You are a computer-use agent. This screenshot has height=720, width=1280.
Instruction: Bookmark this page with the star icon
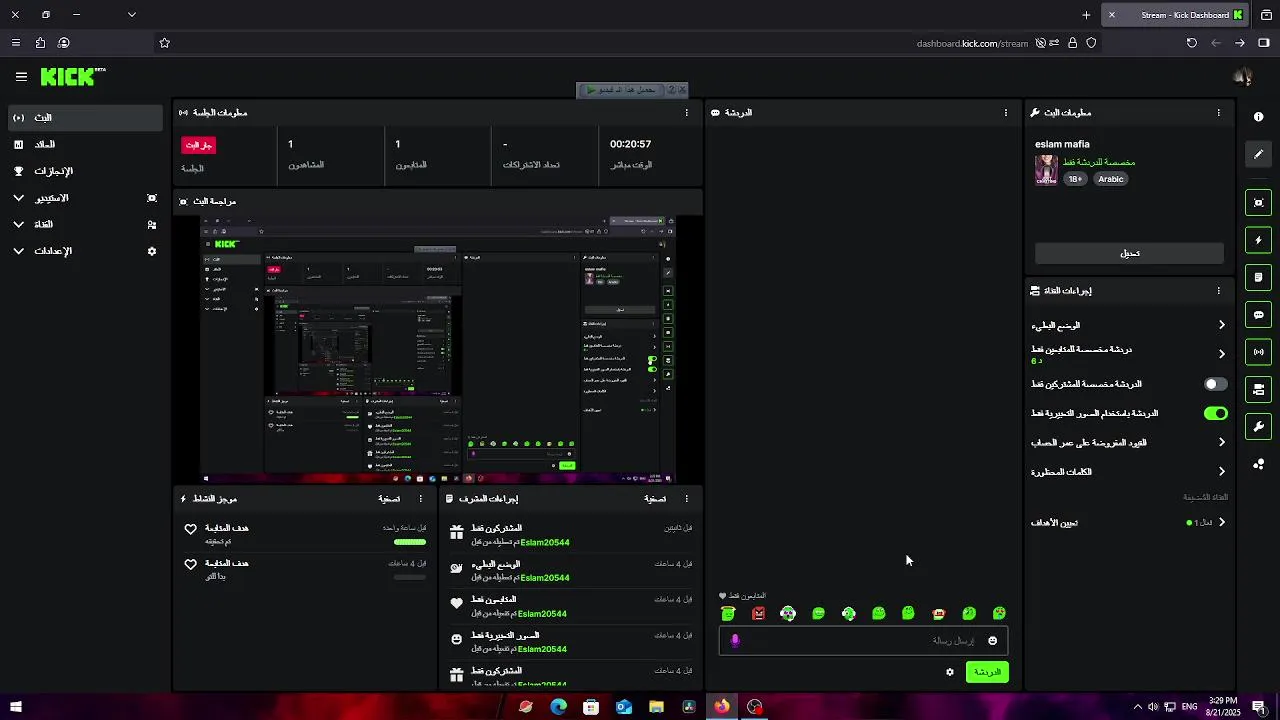tap(165, 43)
